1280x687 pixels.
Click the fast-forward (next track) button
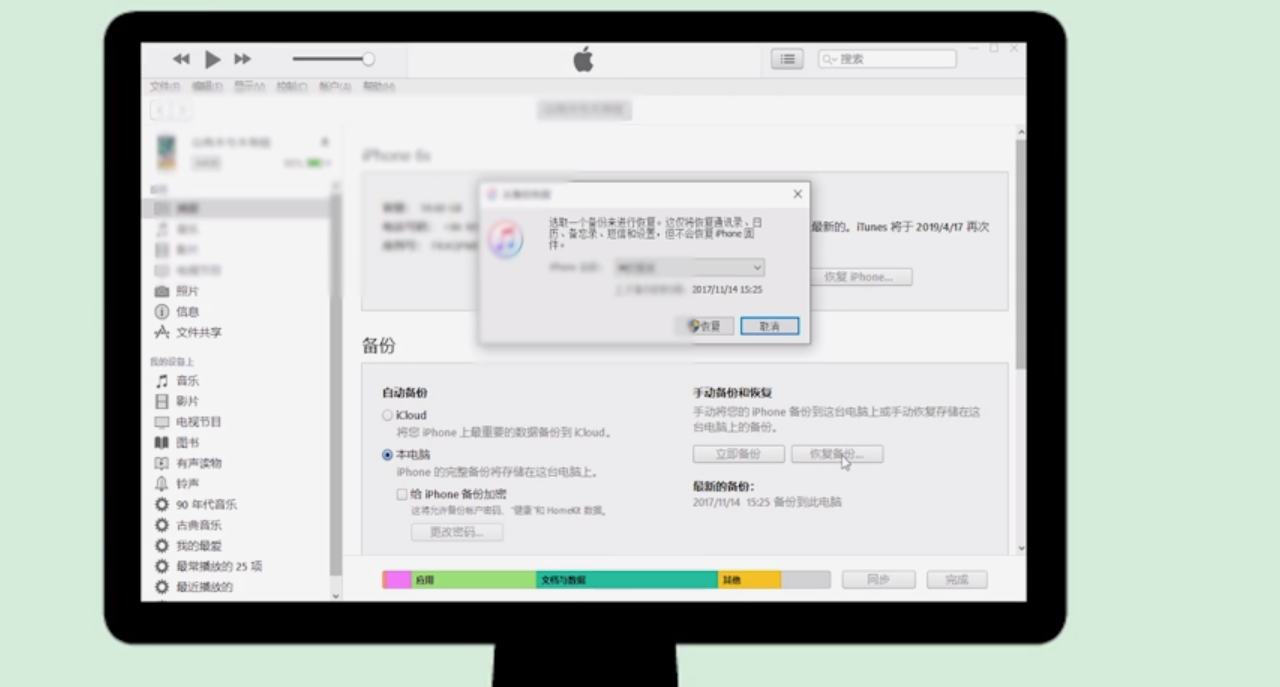pos(243,59)
